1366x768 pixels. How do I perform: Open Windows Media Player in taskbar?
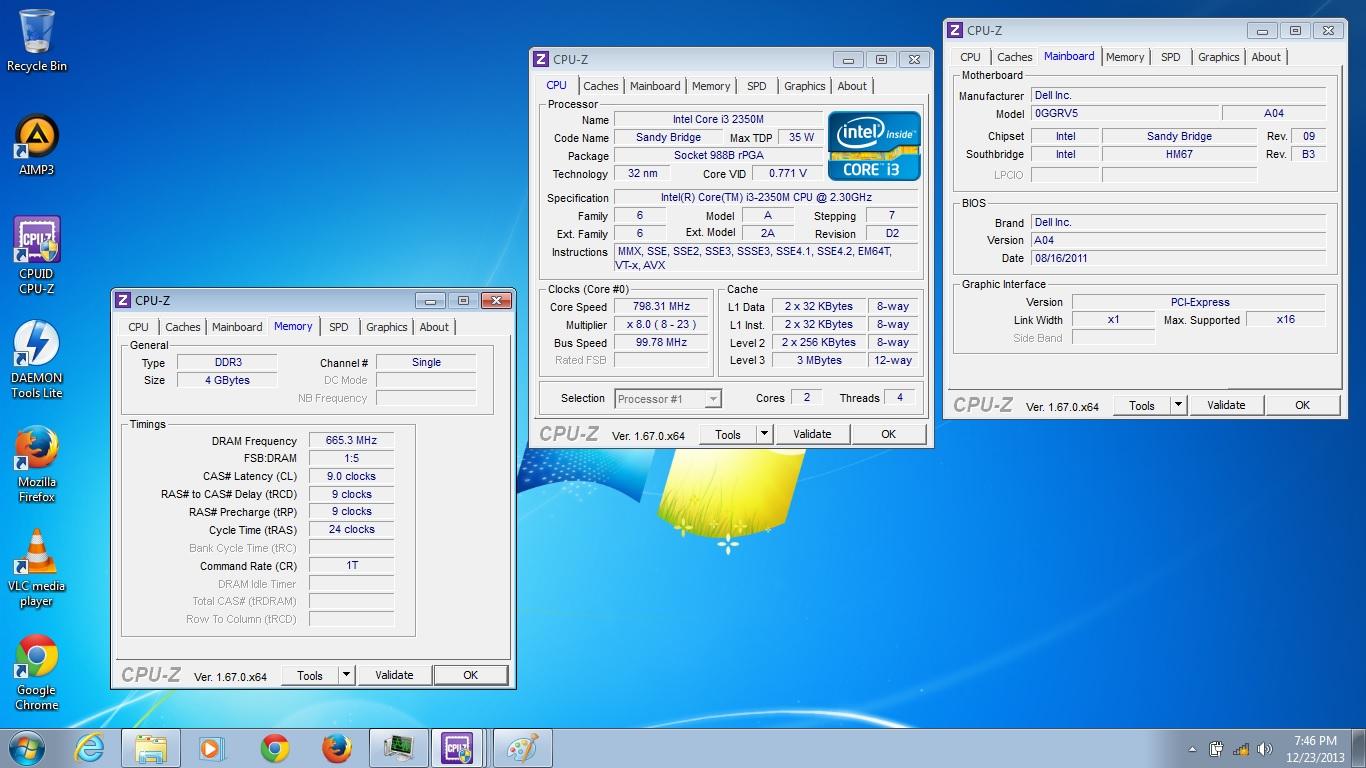[211, 748]
